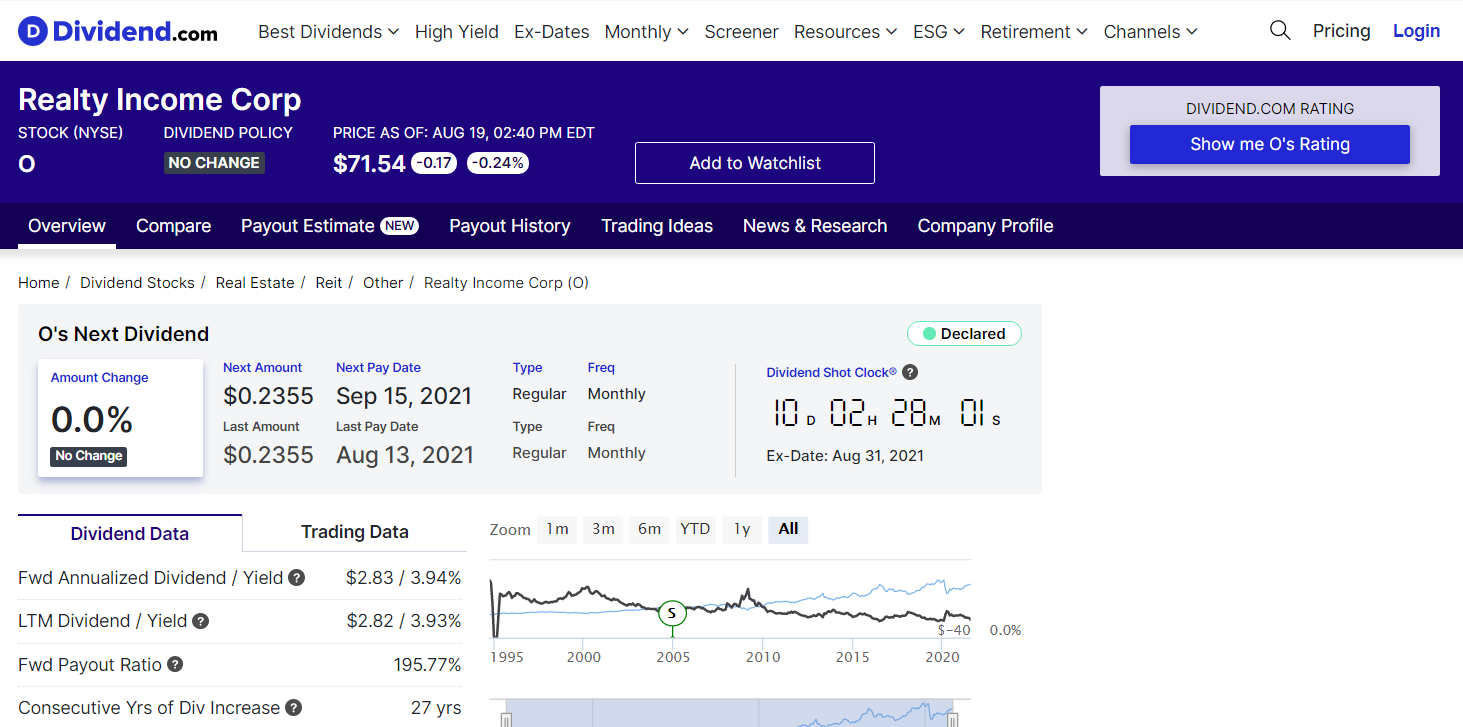Click the NEW badge on Payout Estimate
This screenshot has width=1463, height=727.
[400, 226]
